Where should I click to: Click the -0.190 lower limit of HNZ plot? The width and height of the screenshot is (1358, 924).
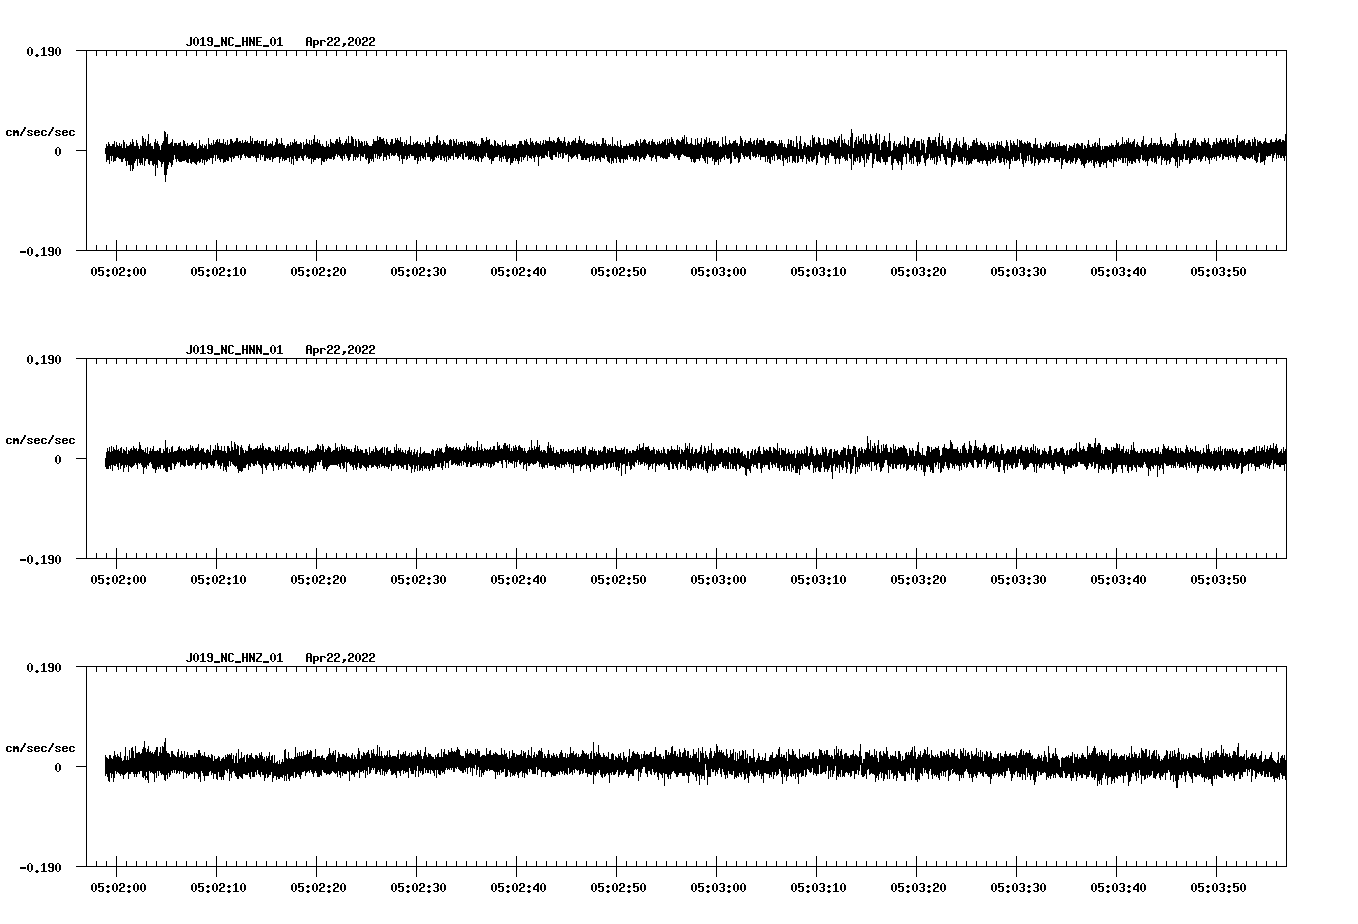41,867
